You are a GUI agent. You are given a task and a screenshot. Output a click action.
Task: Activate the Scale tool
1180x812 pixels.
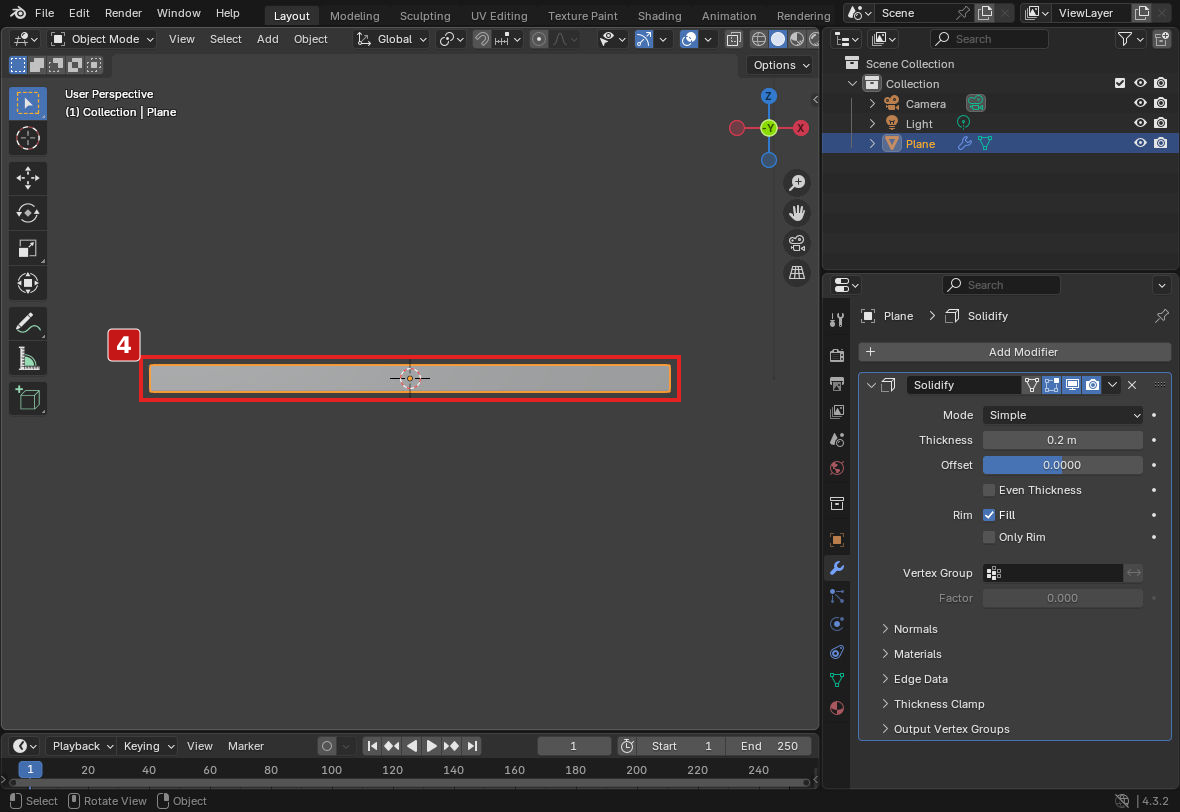(x=28, y=248)
